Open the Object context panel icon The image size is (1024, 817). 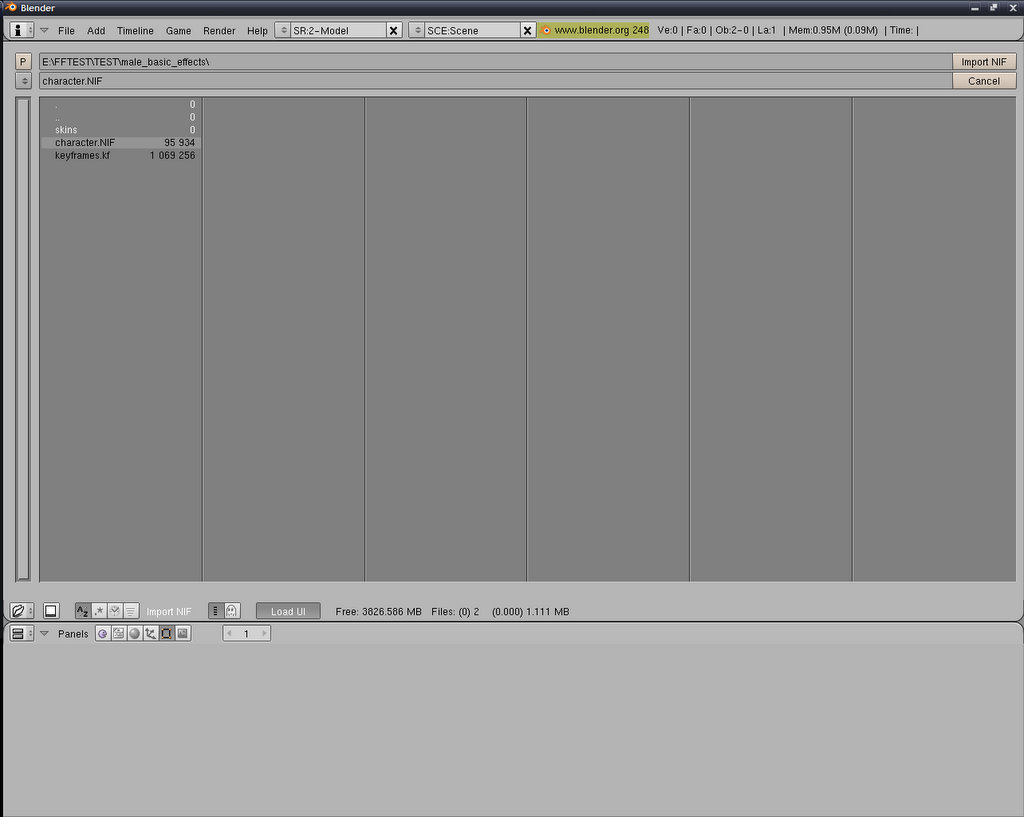(x=150, y=634)
